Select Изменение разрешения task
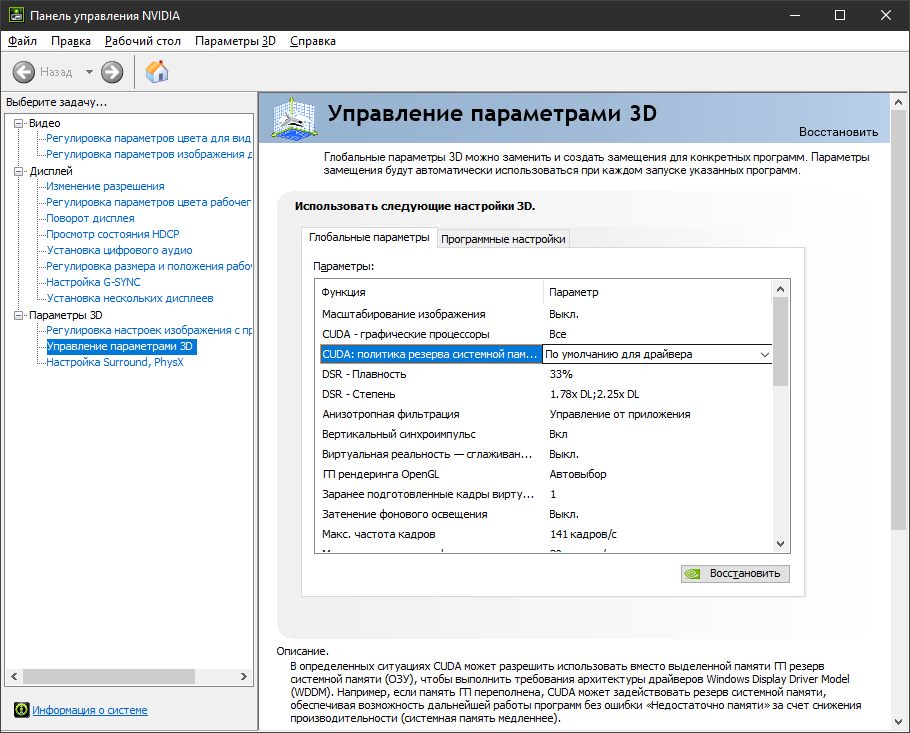The image size is (910, 733). pos(105,186)
